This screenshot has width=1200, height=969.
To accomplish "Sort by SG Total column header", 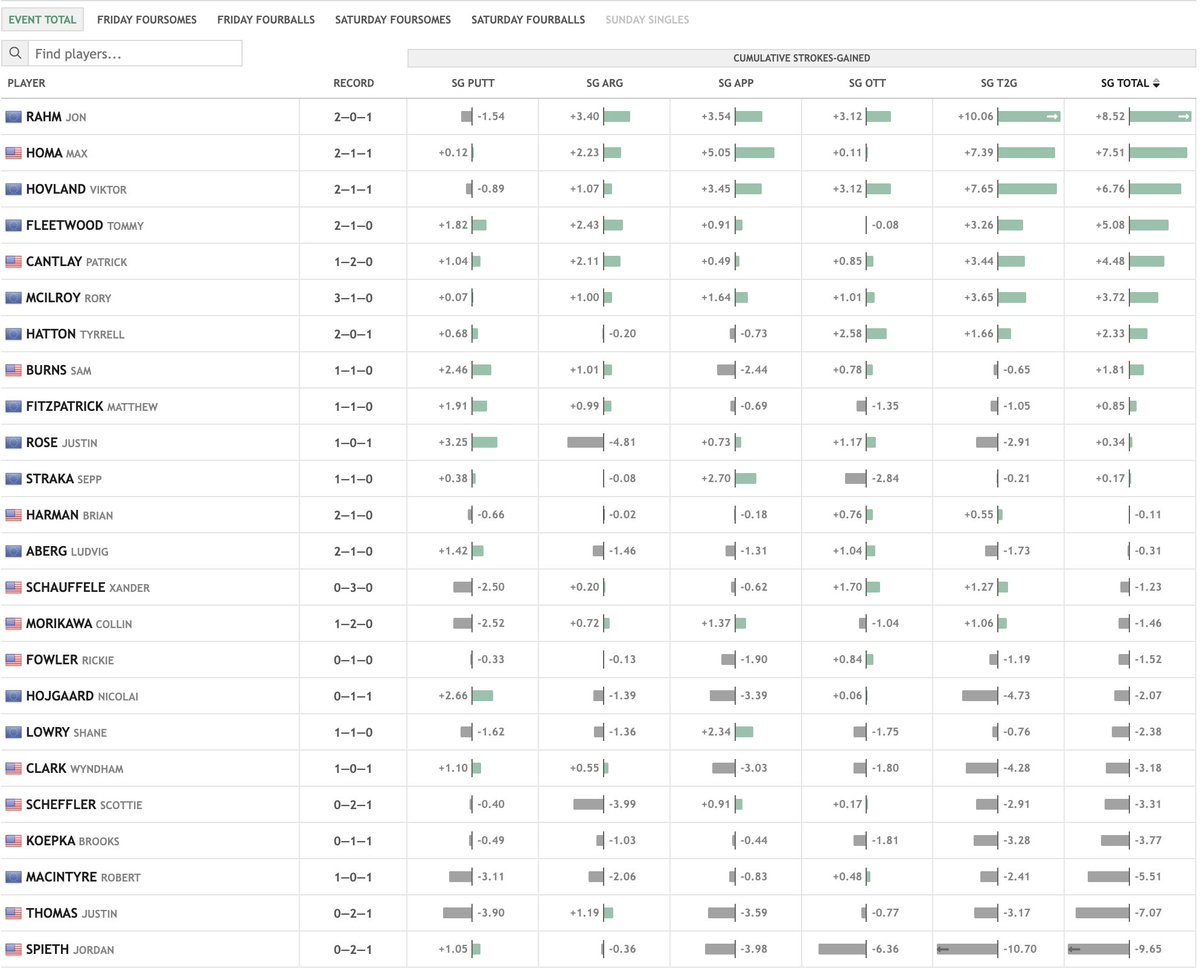I will pyautogui.click(x=1130, y=83).
